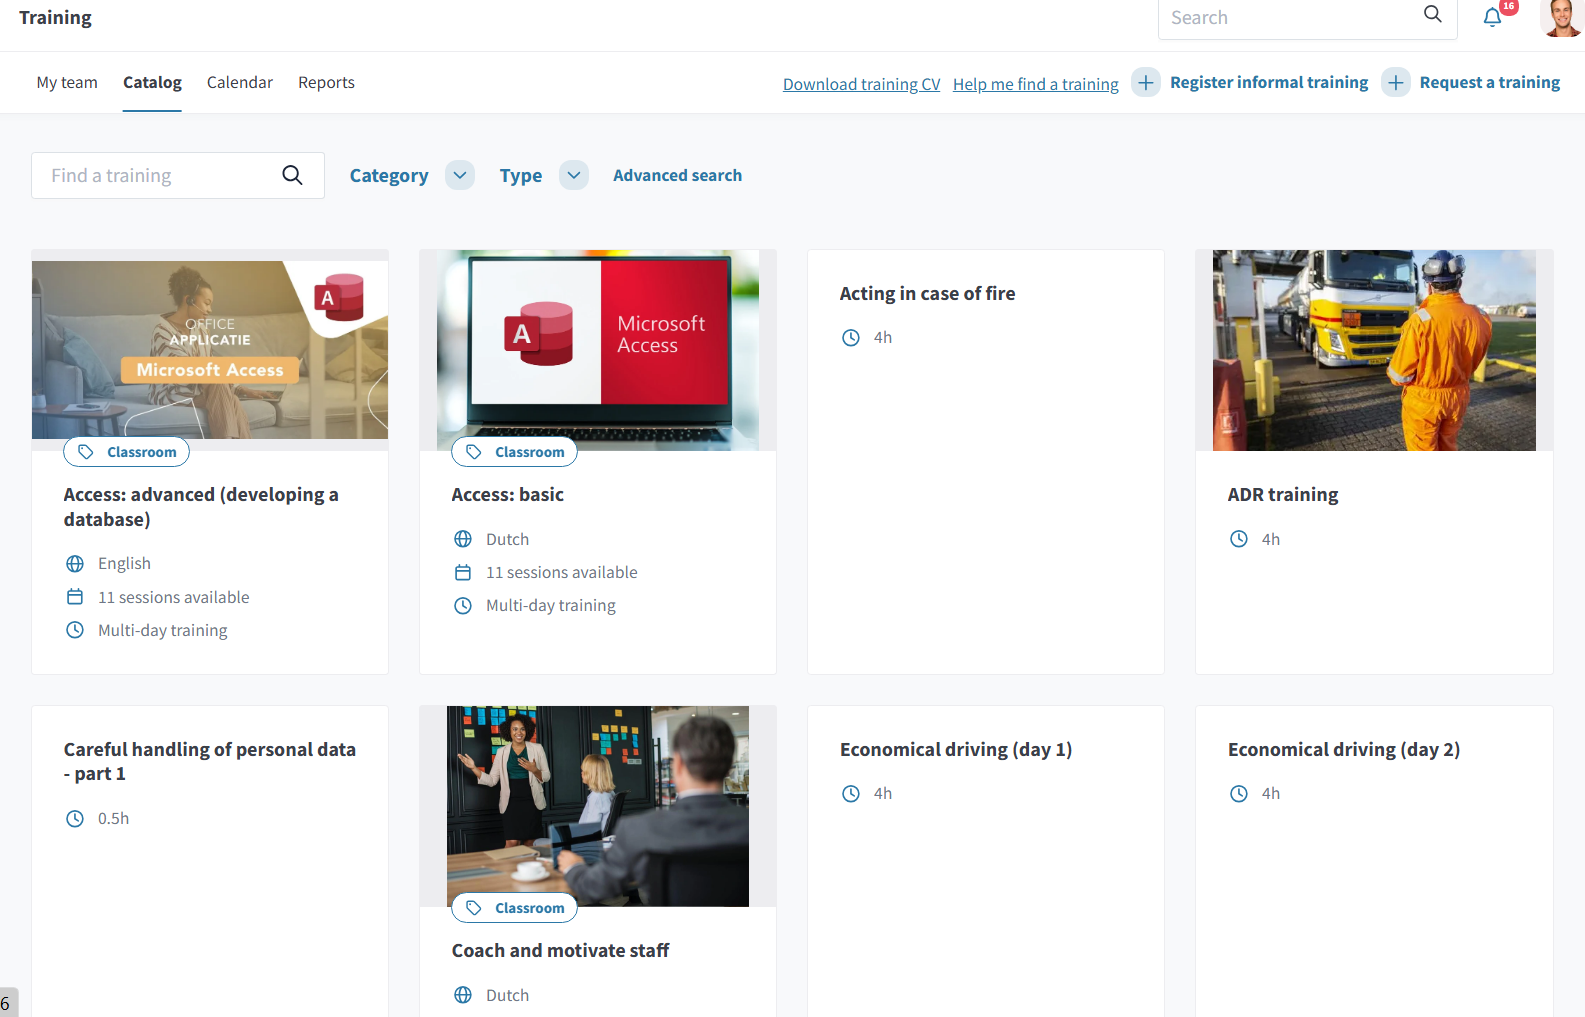Click tag icon on Access: basic Classroom badge
The height and width of the screenshot is (1017, 1585).
(474, 452)
